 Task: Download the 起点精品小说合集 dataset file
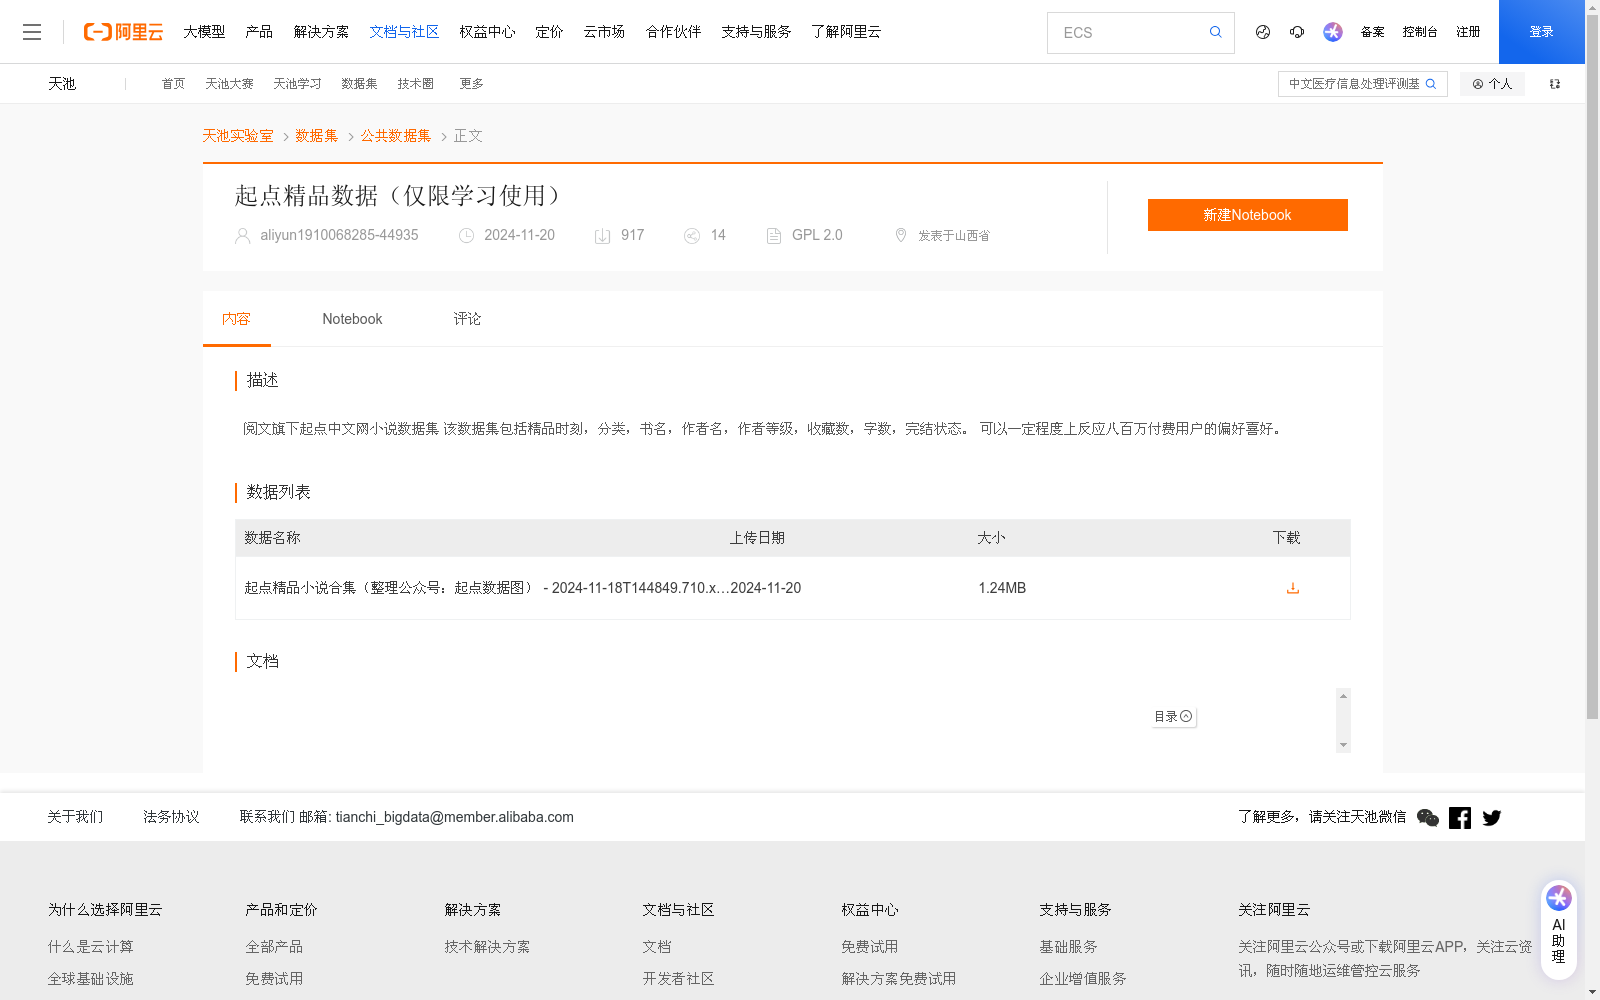coord(1292,588)
